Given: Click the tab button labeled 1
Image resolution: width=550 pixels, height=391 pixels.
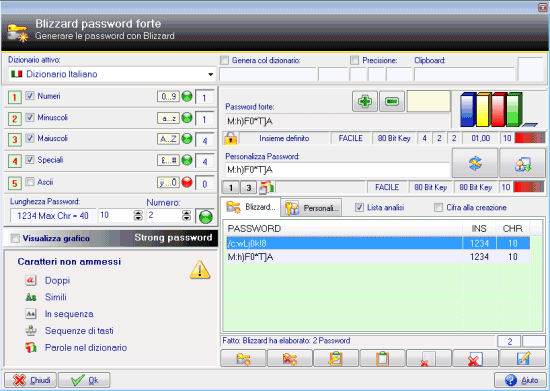Looking at the screenshot, I should (x=230, y=188).
